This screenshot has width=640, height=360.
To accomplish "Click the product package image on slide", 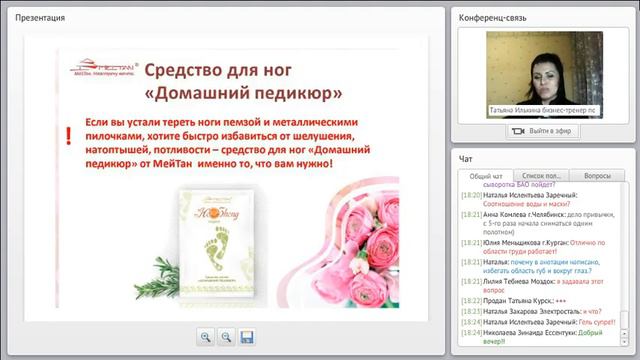I will [x=216, y=243].
